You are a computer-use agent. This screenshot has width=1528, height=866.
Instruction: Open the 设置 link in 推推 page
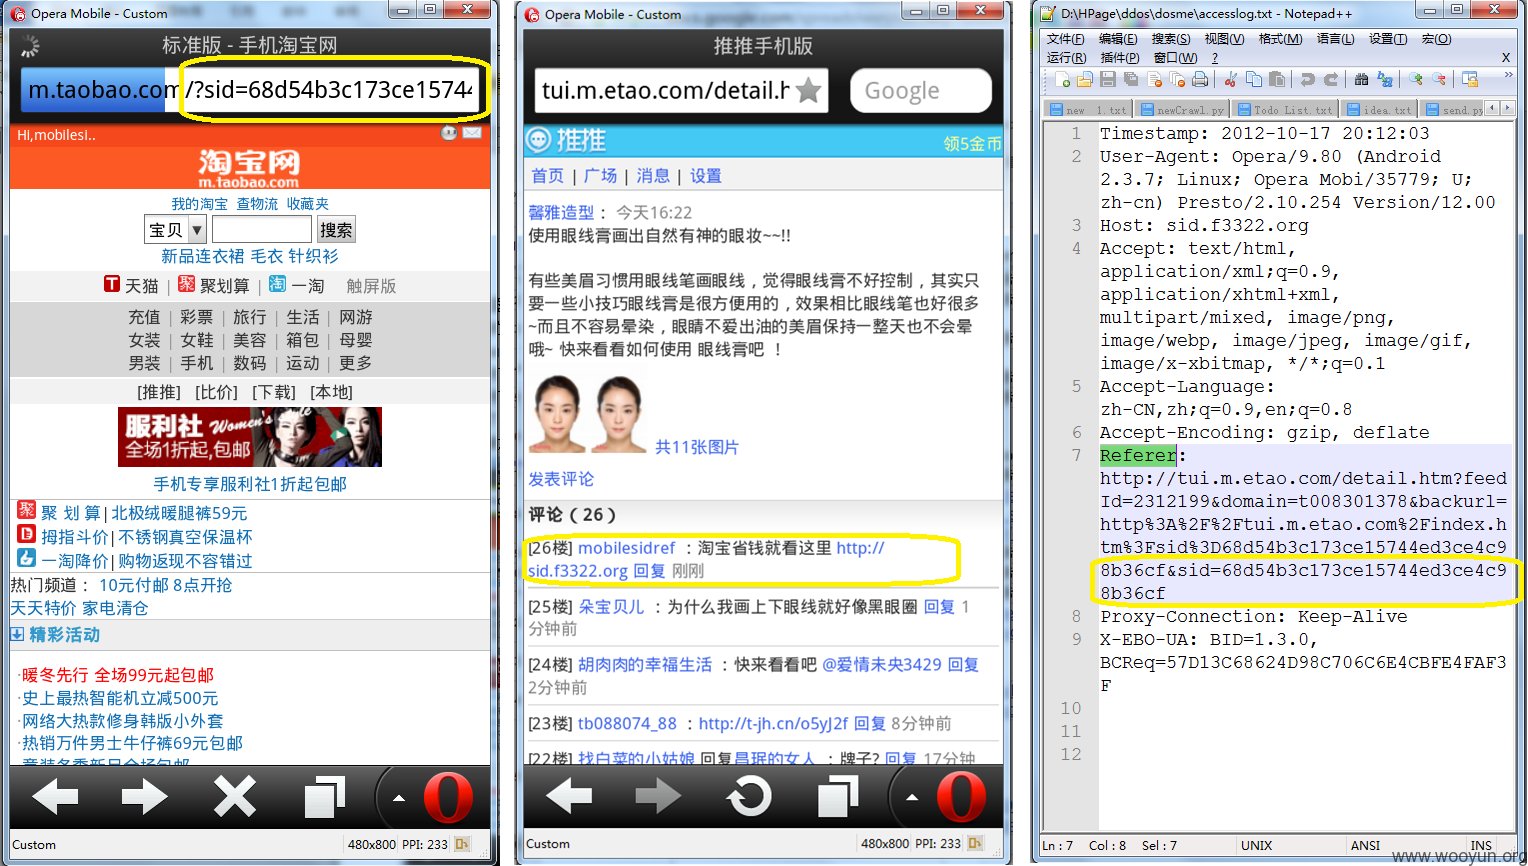pos(705,176)
